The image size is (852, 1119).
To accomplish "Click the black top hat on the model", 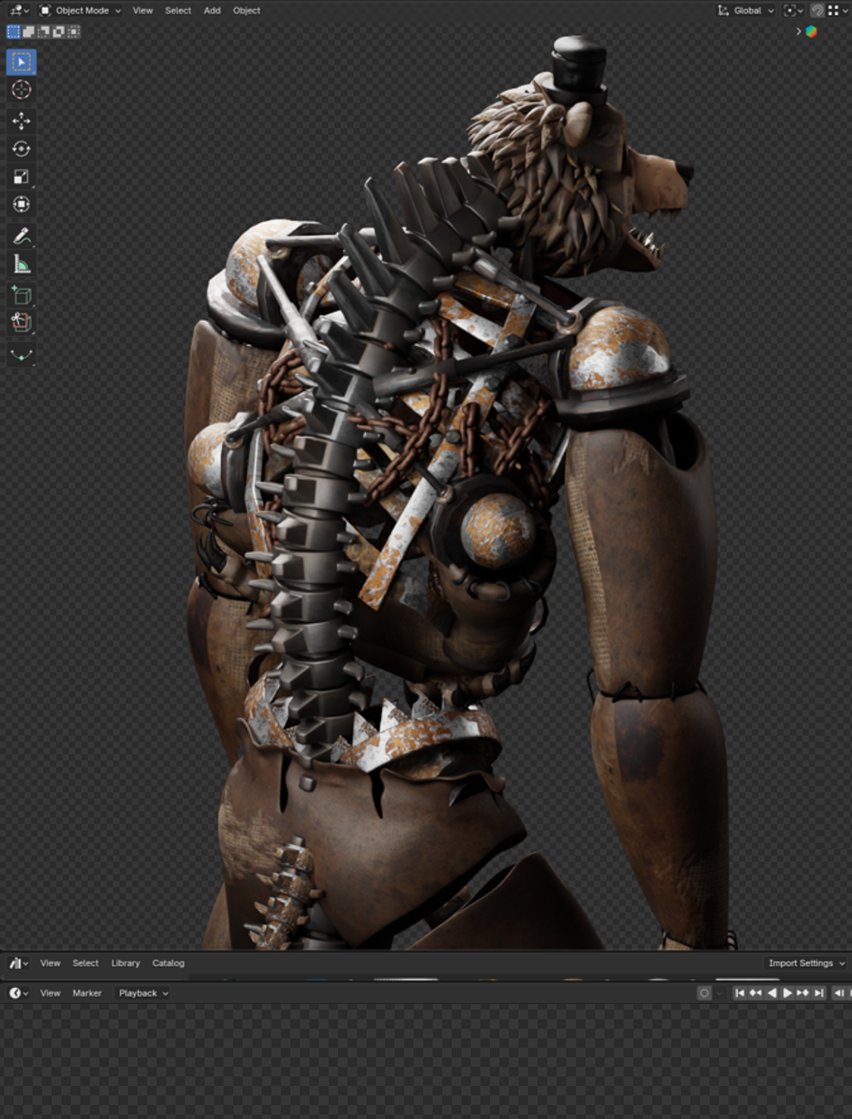I will click(x=577, y=70).
